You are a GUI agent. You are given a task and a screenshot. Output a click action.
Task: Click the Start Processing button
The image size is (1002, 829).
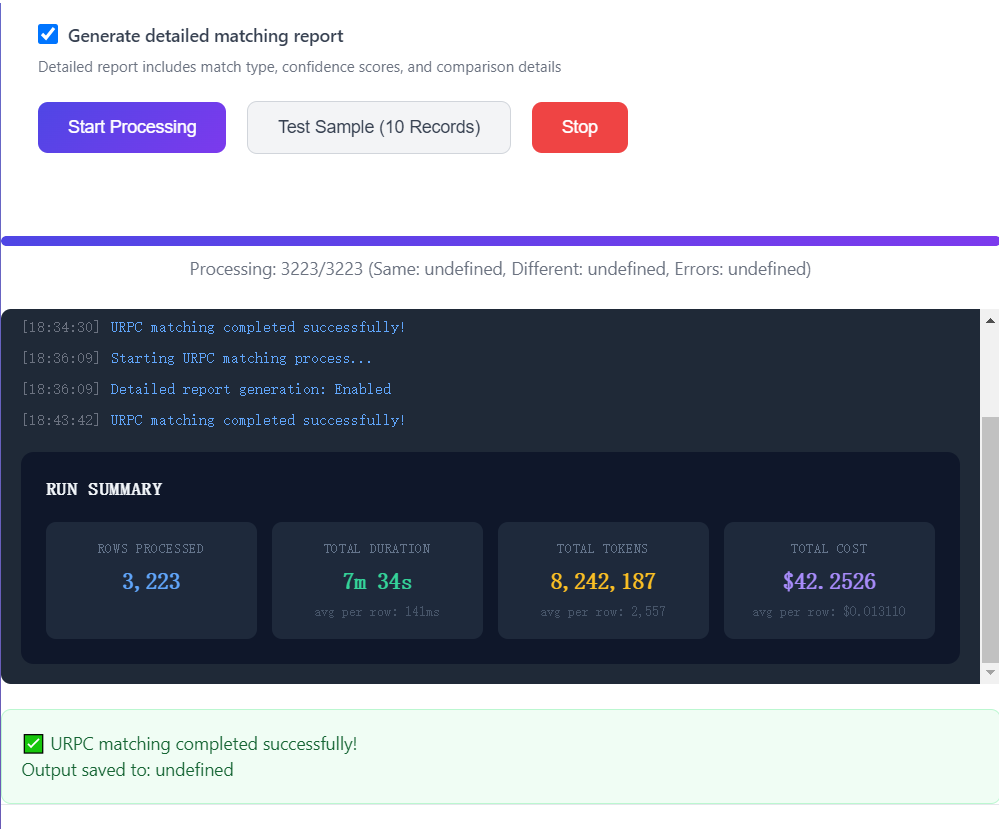point(131,127)
